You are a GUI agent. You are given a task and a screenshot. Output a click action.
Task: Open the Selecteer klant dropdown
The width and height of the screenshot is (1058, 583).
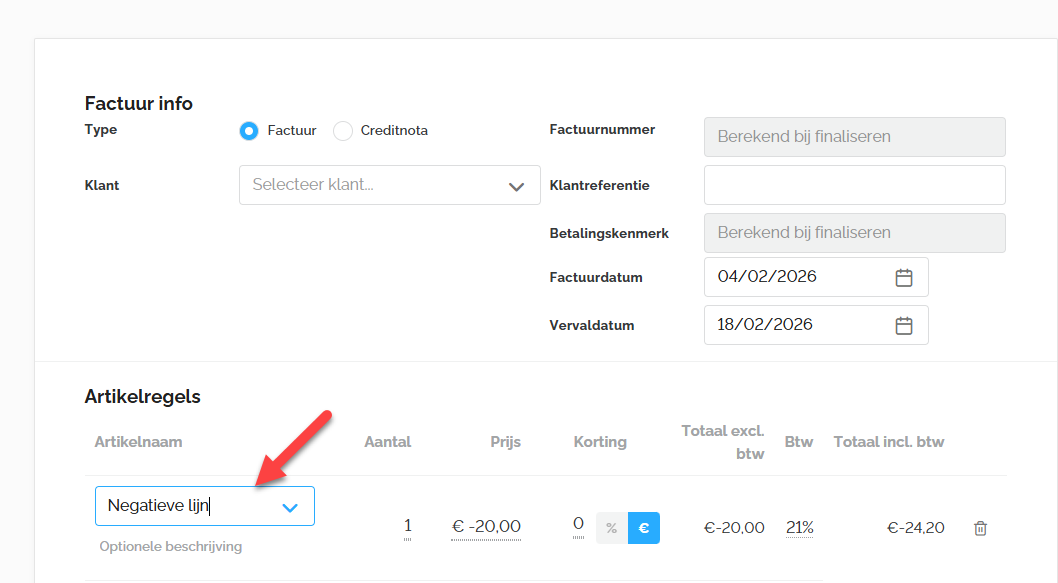pyautogui.click(x=389, y=185)
